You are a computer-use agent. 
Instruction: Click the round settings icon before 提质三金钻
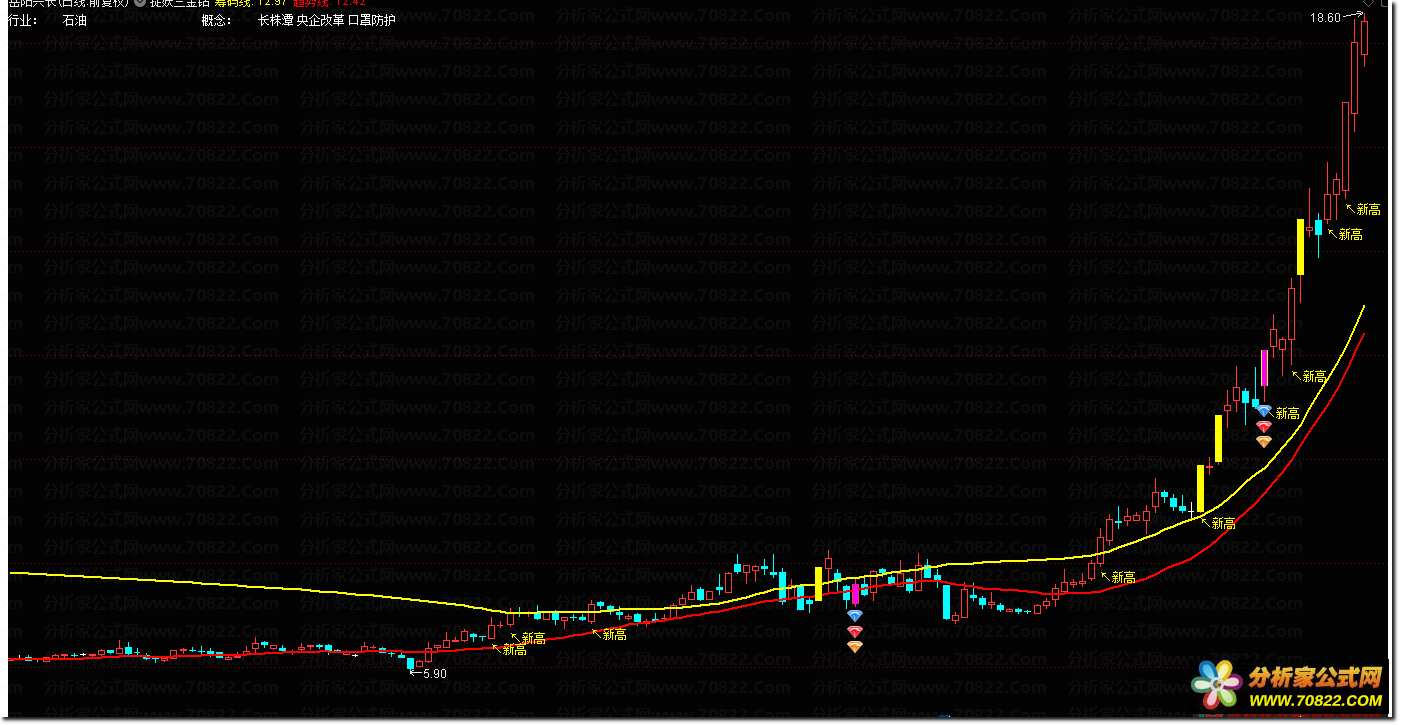coord(139,3)
